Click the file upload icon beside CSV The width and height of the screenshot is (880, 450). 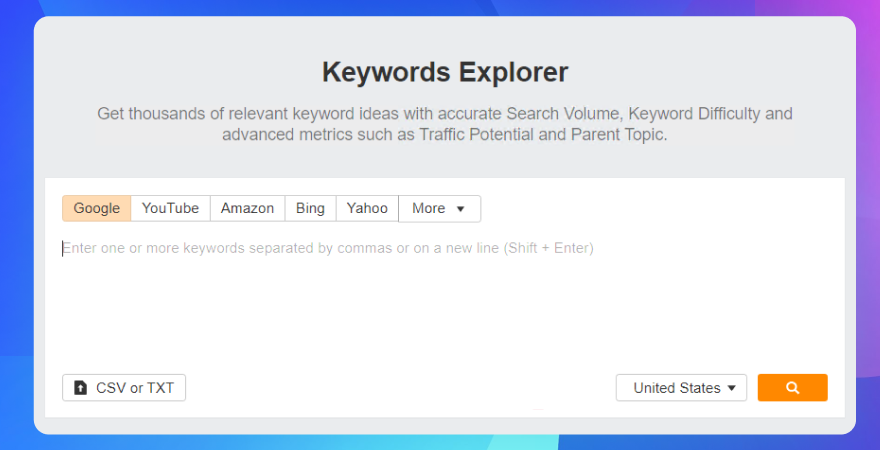[81, 388]
